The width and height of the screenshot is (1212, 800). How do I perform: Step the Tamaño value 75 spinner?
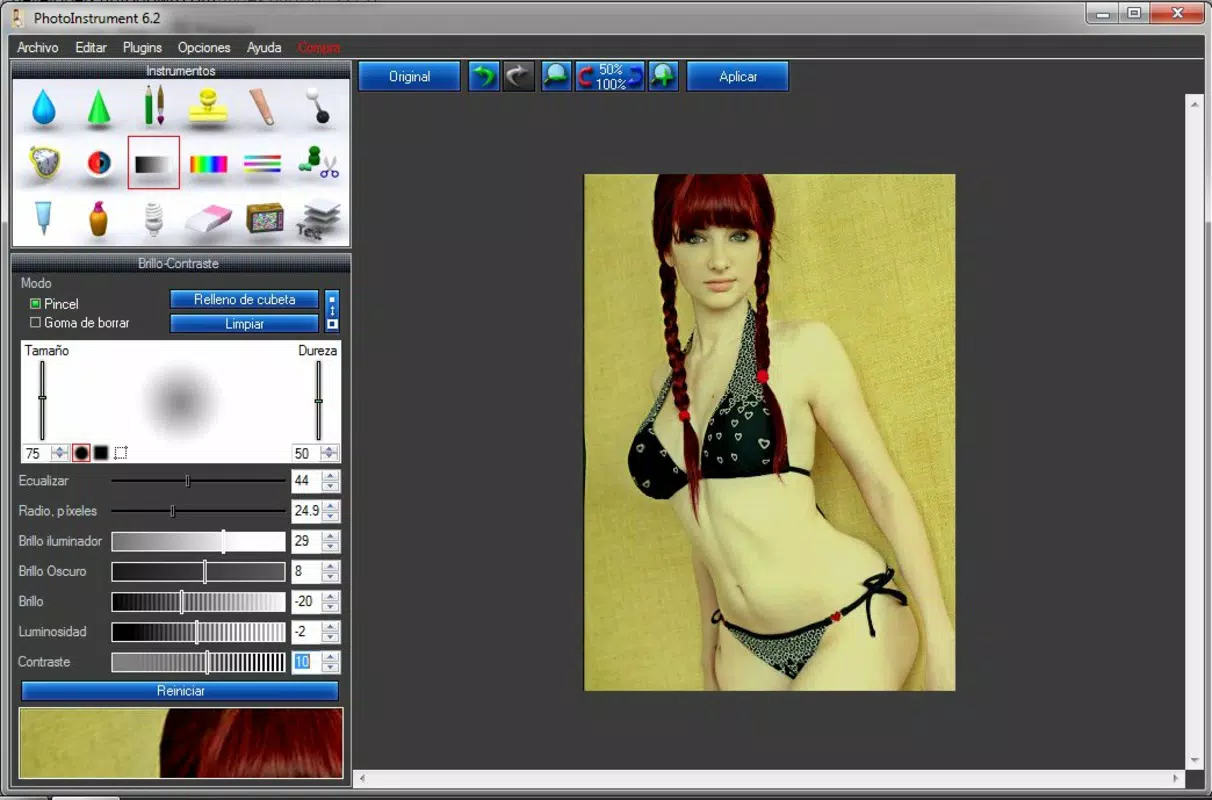(x=60, y=453)
